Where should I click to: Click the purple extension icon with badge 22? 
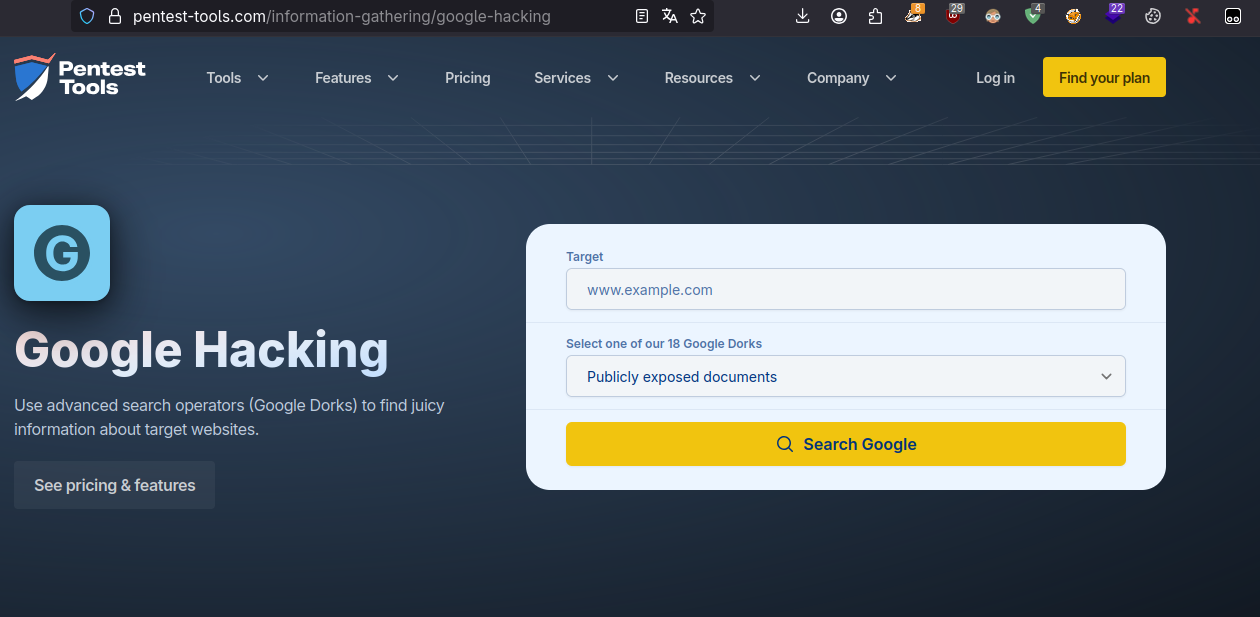tap(1114, 14)
